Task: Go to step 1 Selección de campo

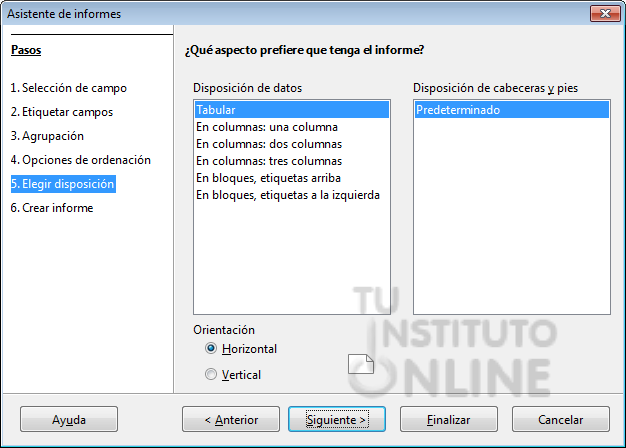Action: [x=69, y=88]
